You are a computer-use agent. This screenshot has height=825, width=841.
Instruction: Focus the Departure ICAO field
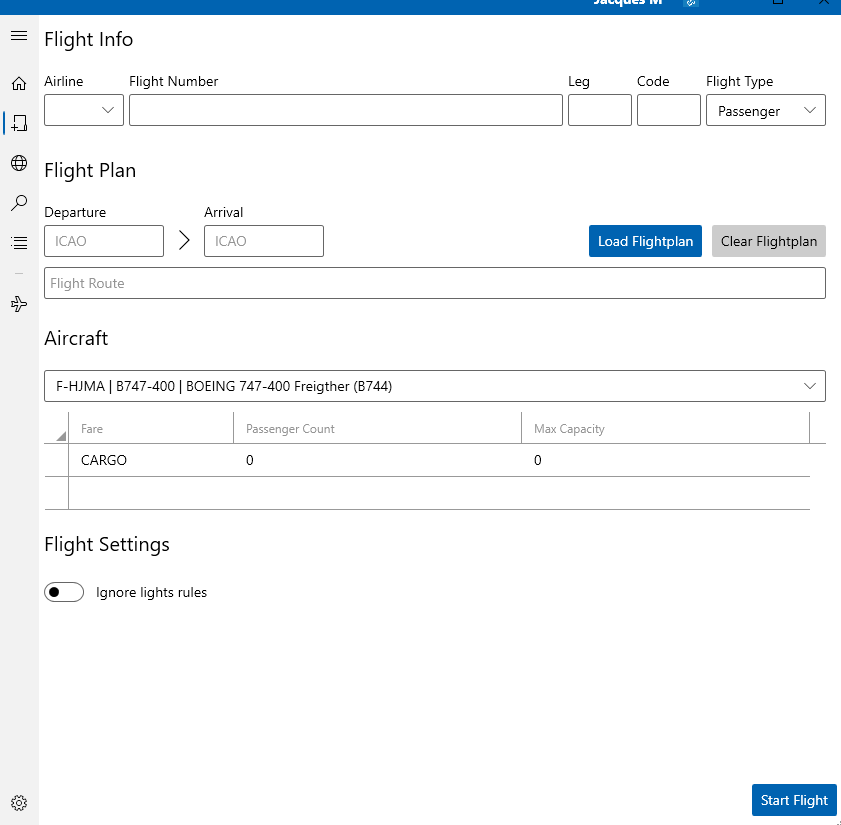tap(104, 241)
